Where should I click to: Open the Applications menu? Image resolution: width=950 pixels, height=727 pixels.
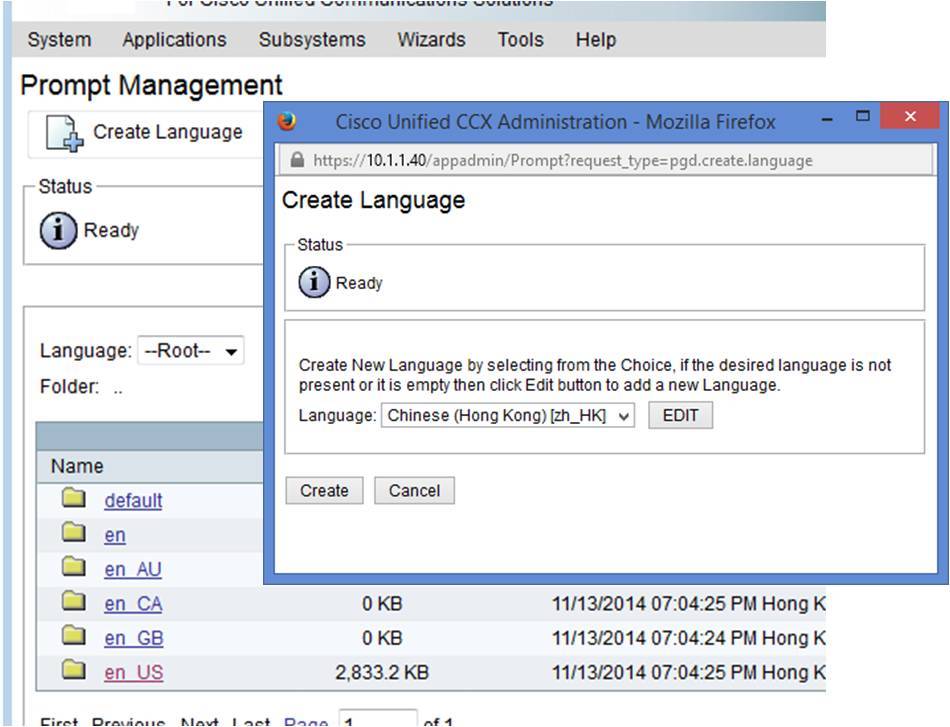(174, 40)
